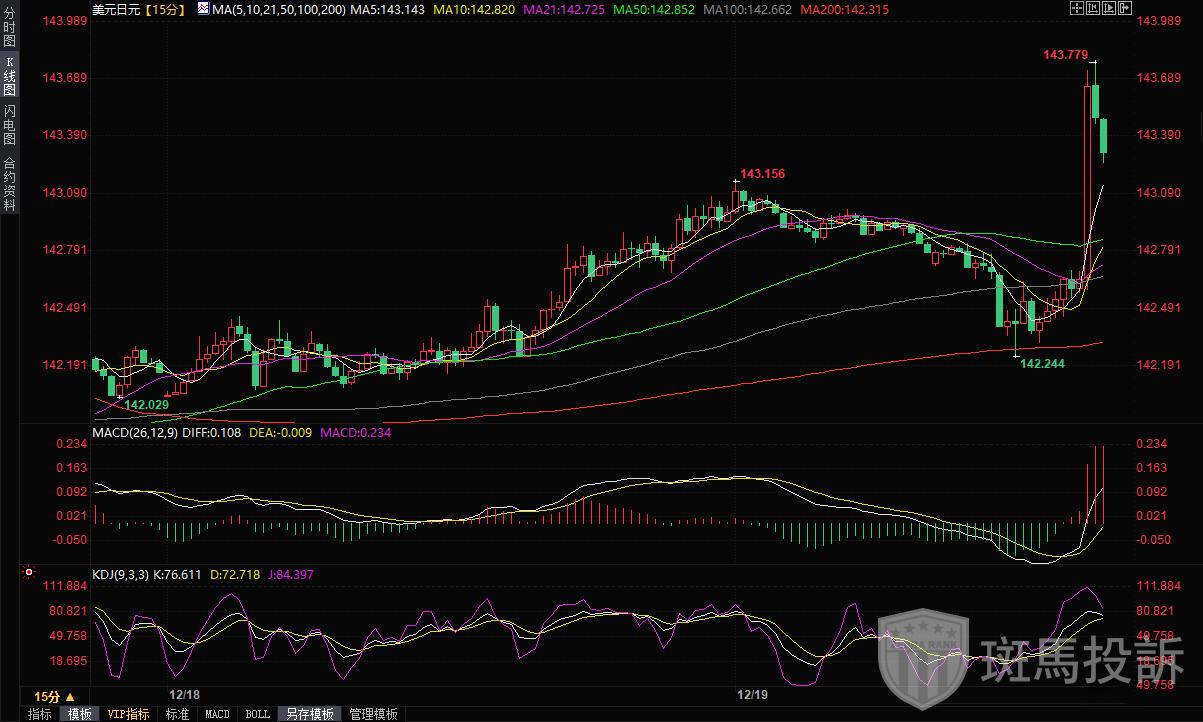
Task: Apply the 标准 template
Action: (177, 714)
